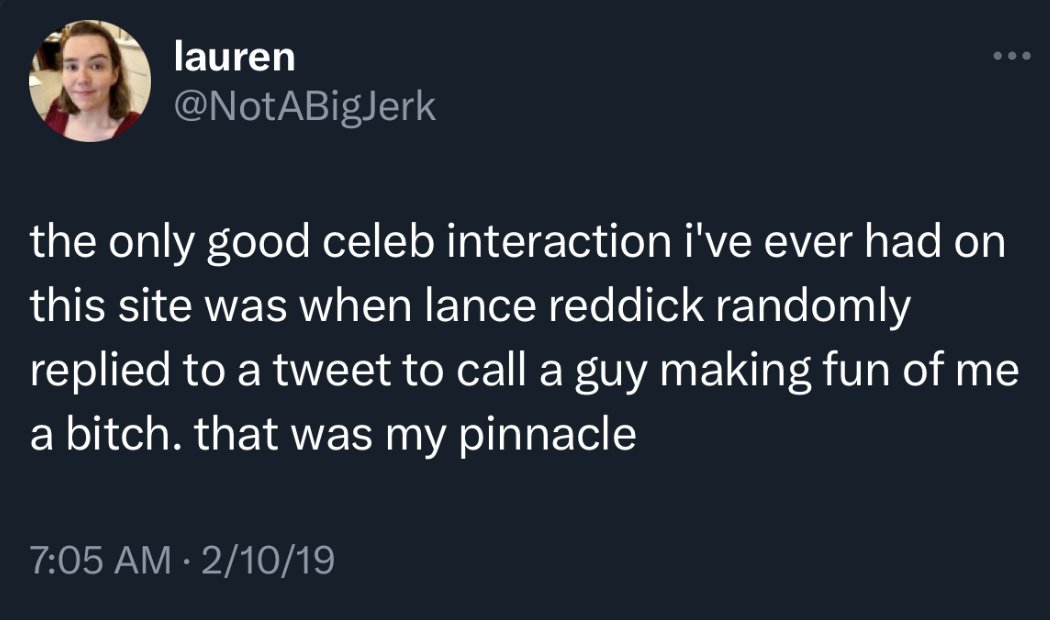Click the 2/10/19 date
Screen dimensions: 1050x620
[x=267, y=560]
